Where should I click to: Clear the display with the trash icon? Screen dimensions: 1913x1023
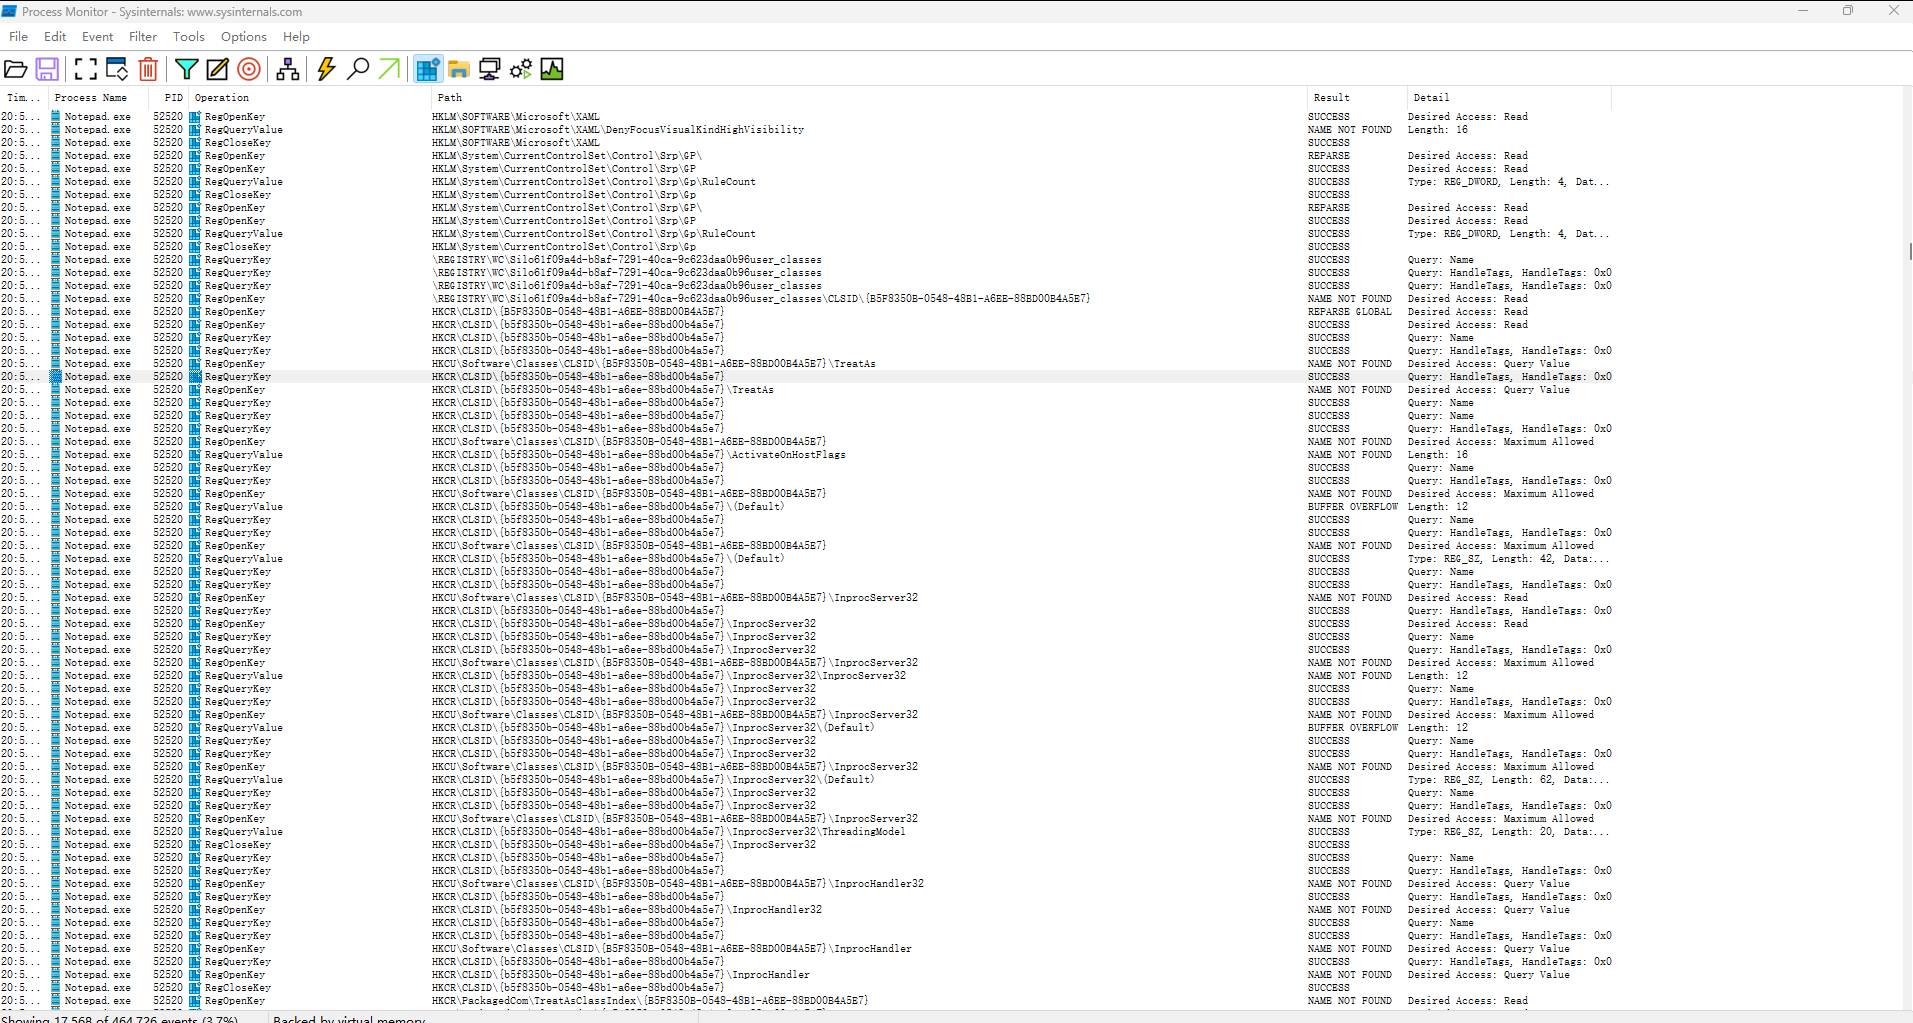pyautogui.click(x=148, y=69)
